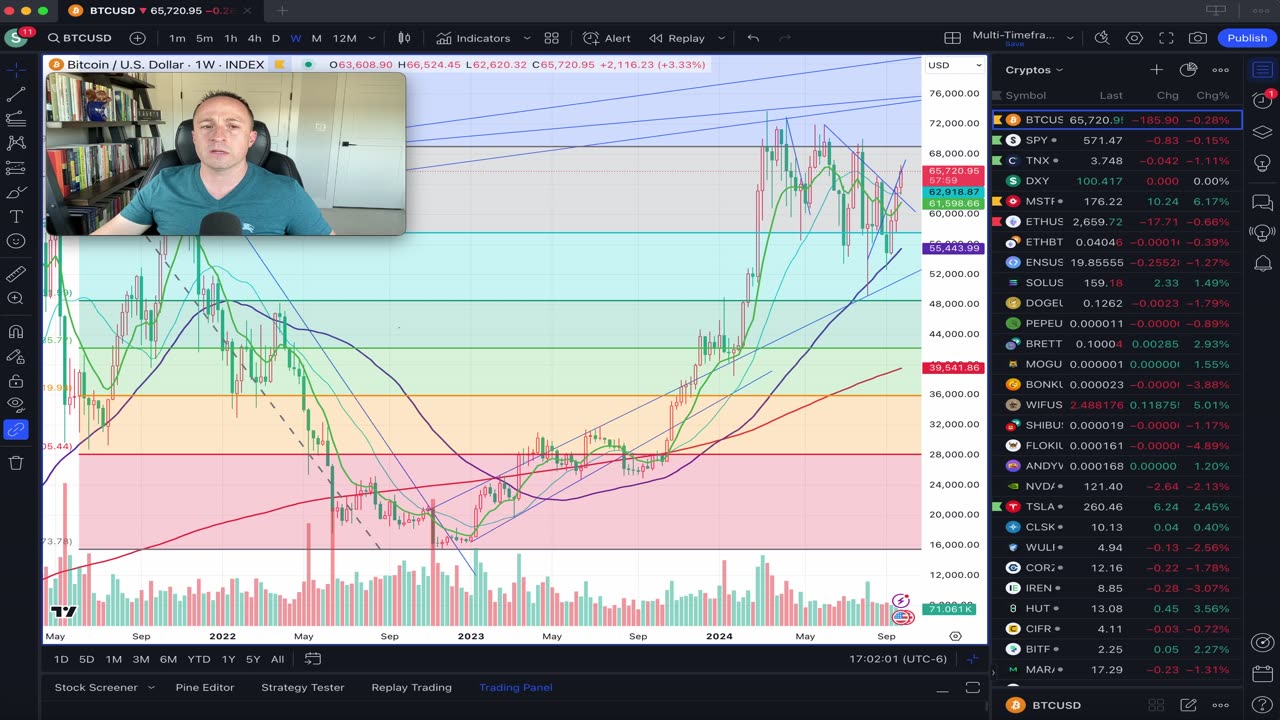
Task: Open help center question mark icon
Action: 1262,705
